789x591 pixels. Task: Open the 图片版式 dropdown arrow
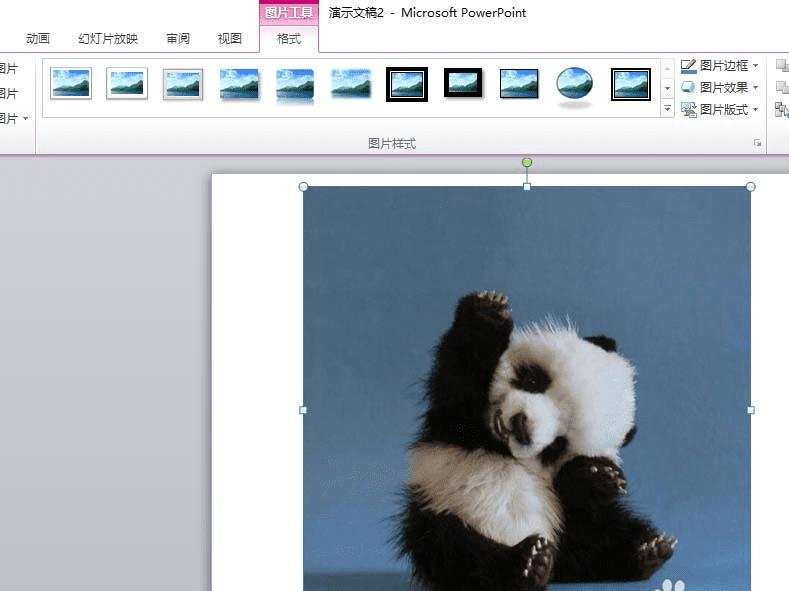tap(756, 110)
